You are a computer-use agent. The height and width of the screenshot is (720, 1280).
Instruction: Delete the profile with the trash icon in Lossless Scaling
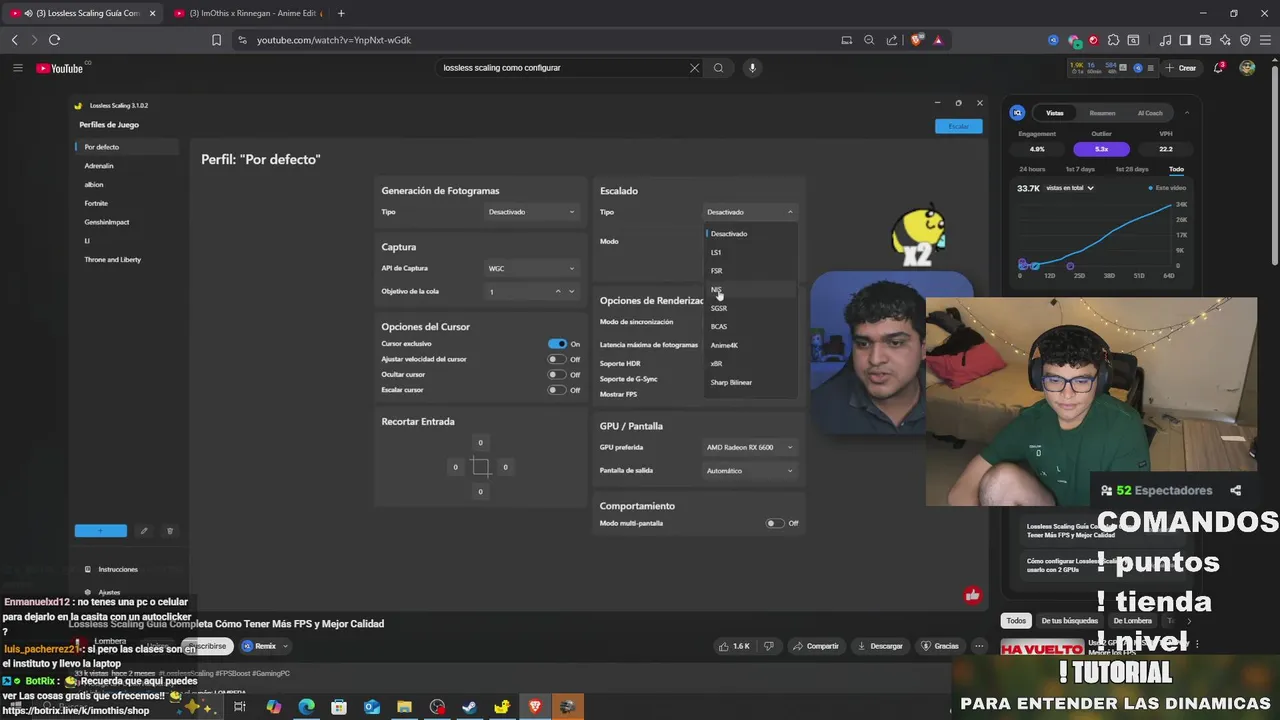pyautogui.click(x=169, y=531)
